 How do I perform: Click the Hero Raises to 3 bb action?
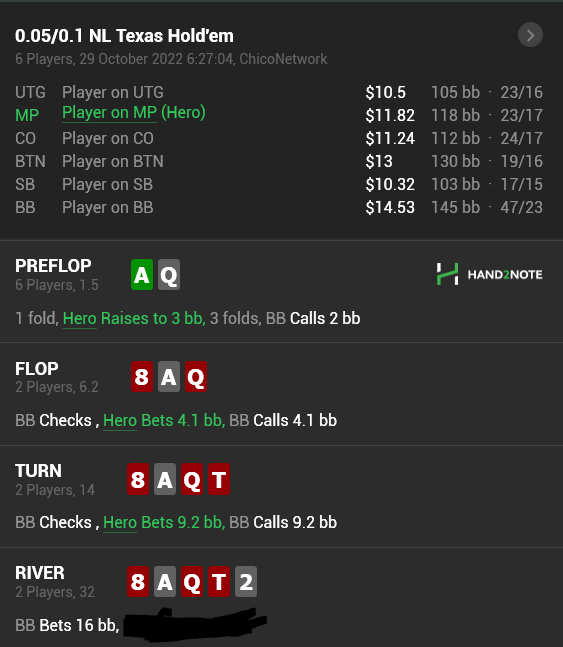[x=134, y=319]
